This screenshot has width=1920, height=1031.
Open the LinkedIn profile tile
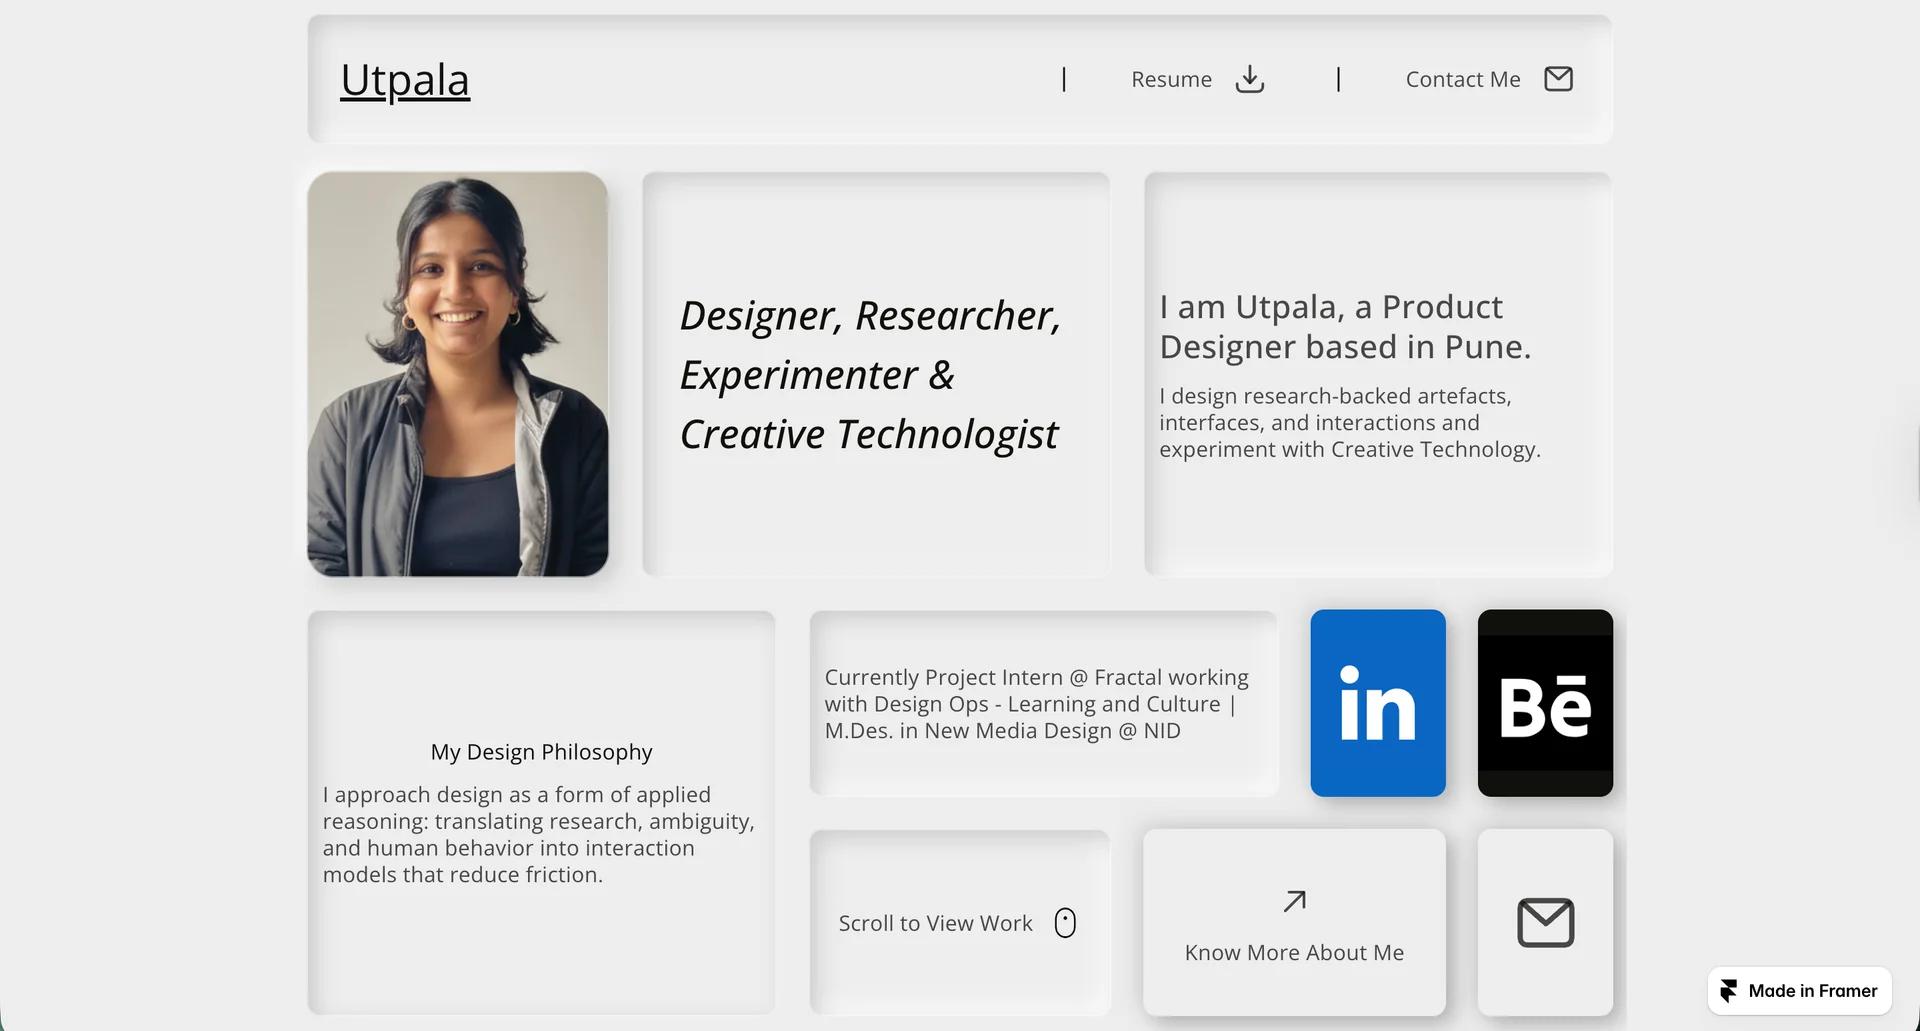coord(1378,703)
